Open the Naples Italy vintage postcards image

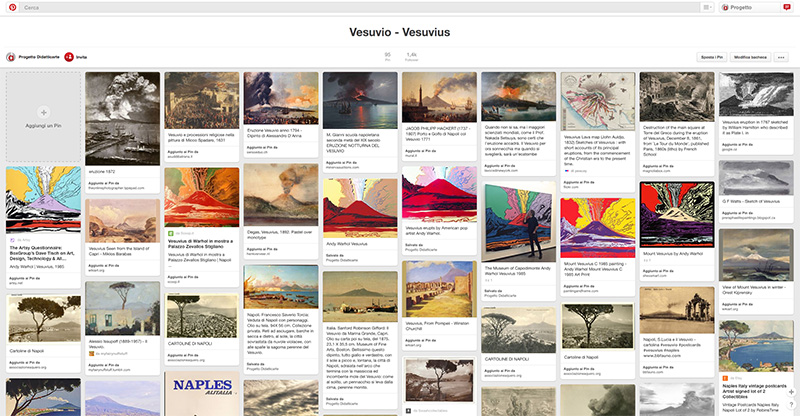point(756,346)
